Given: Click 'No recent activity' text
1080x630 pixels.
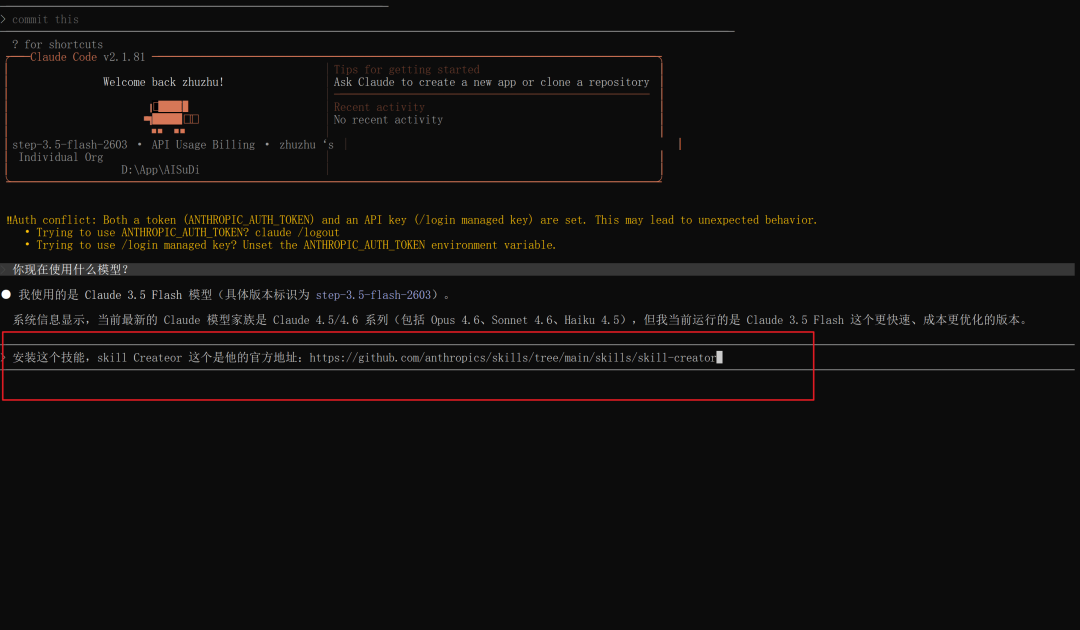Looking at the screenshot, I should pyautogui.click(x=388, y=120).
